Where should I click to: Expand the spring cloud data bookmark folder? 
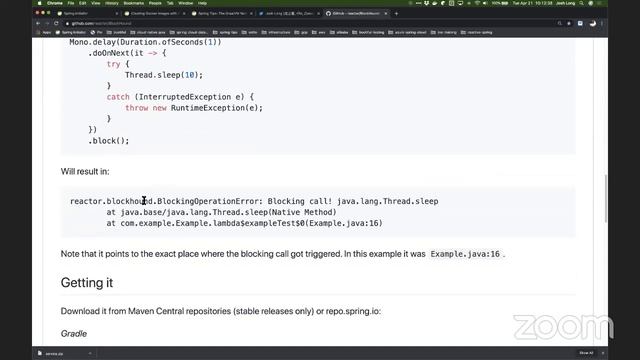[x=189, y=32]
